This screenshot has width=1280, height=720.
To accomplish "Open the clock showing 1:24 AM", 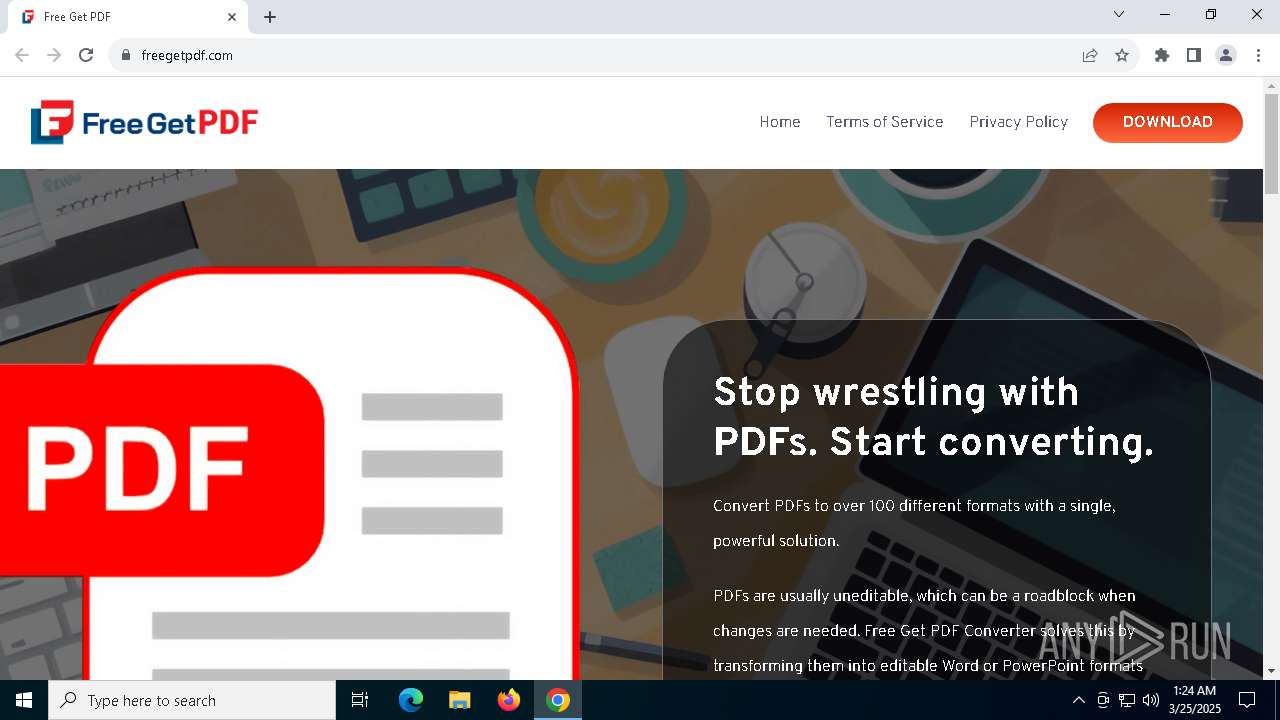I will tap(1194, 700).
